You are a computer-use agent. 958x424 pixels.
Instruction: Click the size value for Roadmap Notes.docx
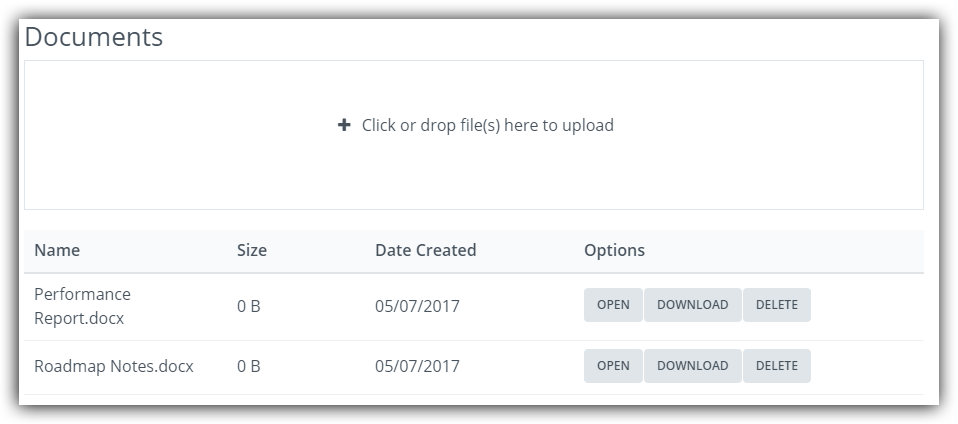[248, 366]
